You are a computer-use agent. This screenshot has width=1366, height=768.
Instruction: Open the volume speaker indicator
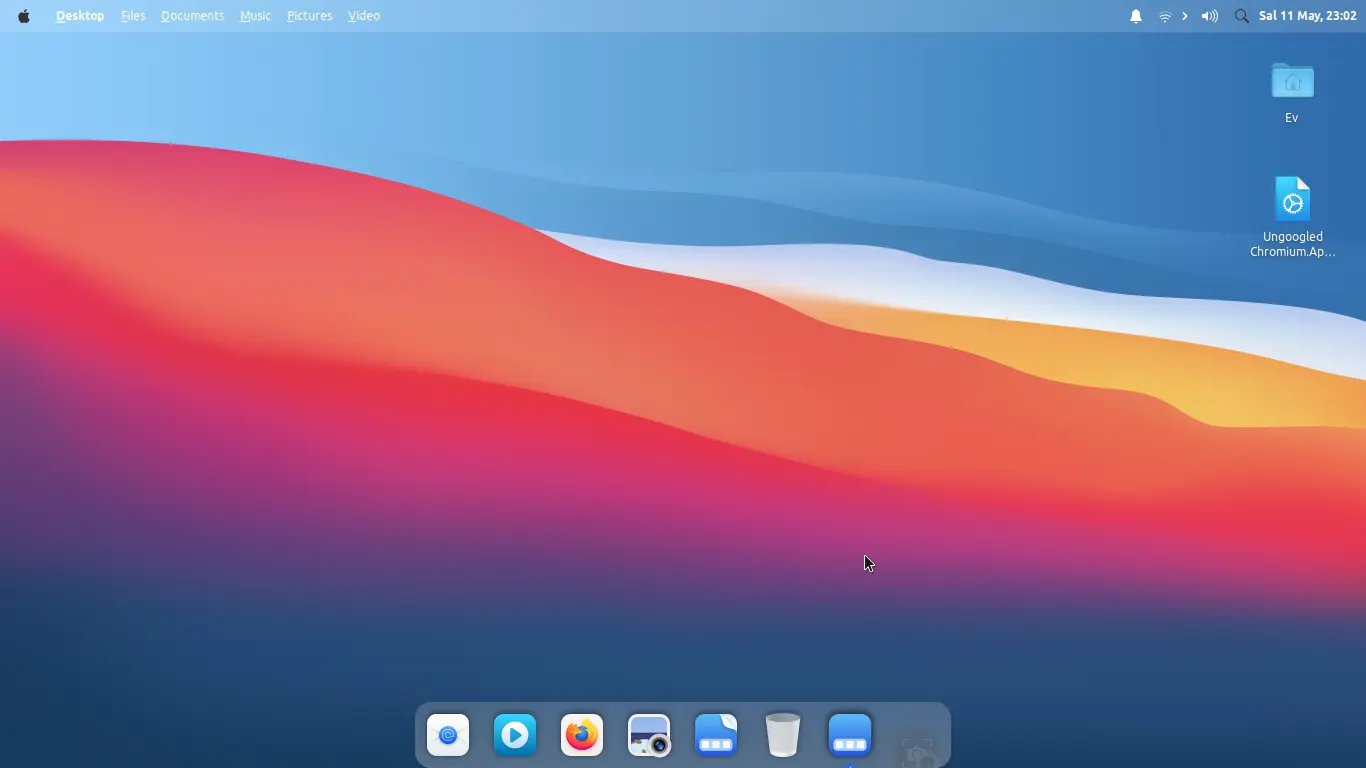coord(1210,16)
